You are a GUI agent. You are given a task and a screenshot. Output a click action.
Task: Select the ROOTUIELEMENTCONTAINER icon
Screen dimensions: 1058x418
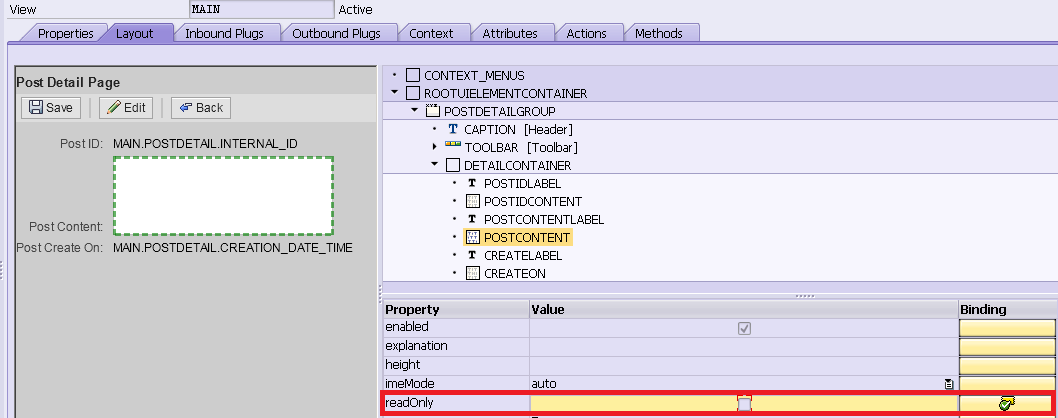pos(413,93)
